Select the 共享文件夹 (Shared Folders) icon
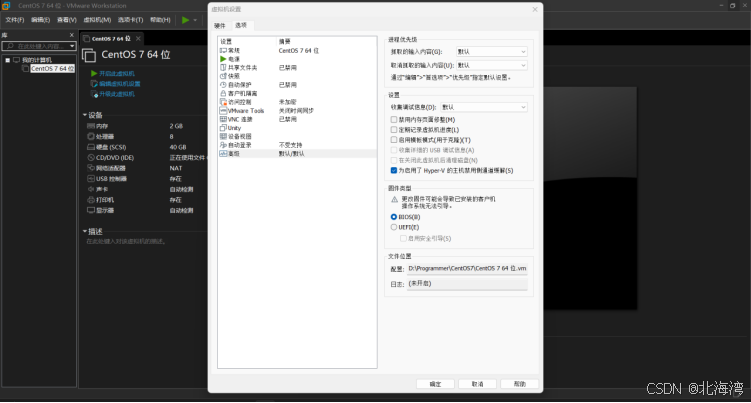The height and width of the screenshot is (403, 751). [x=223, y=68]
